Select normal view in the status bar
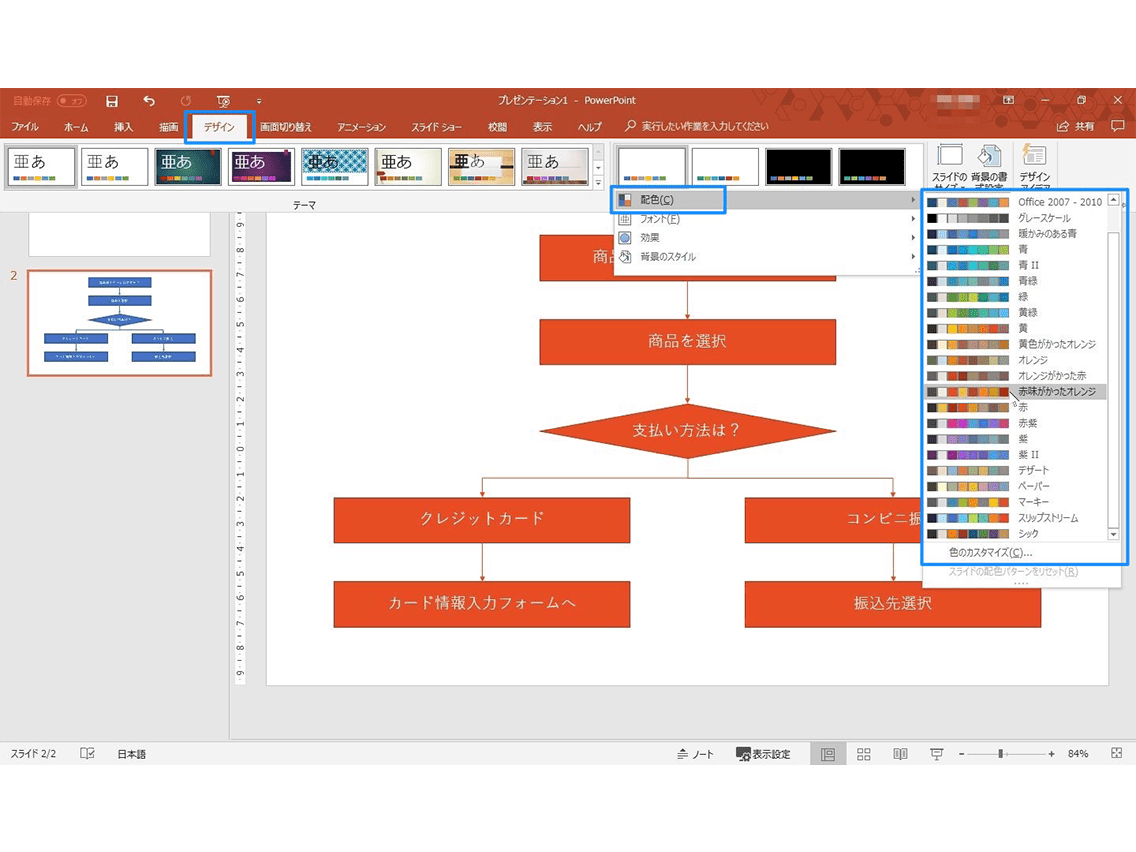Image resolution: width=1136 pixels, height=852 pixels. [x=828, y=754]
